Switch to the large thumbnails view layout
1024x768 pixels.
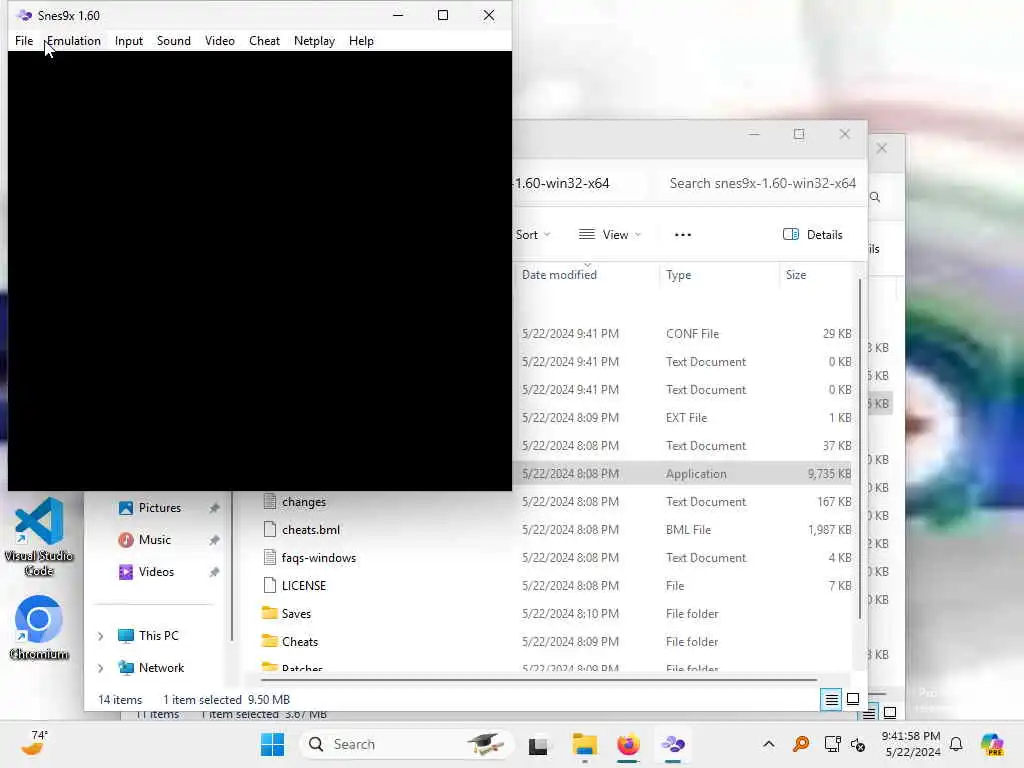[853, 699]
